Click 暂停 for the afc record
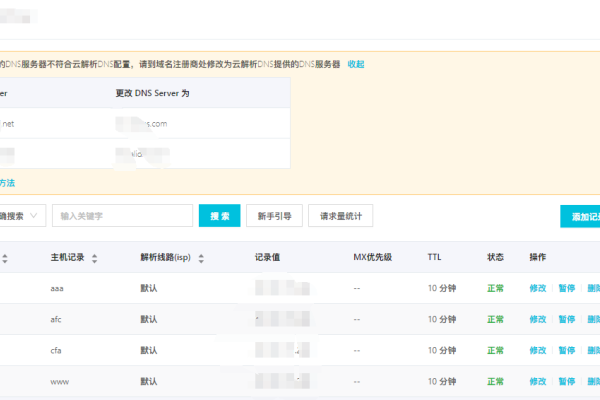The height and width of the screenshot is (400, 600). (567, 319)
